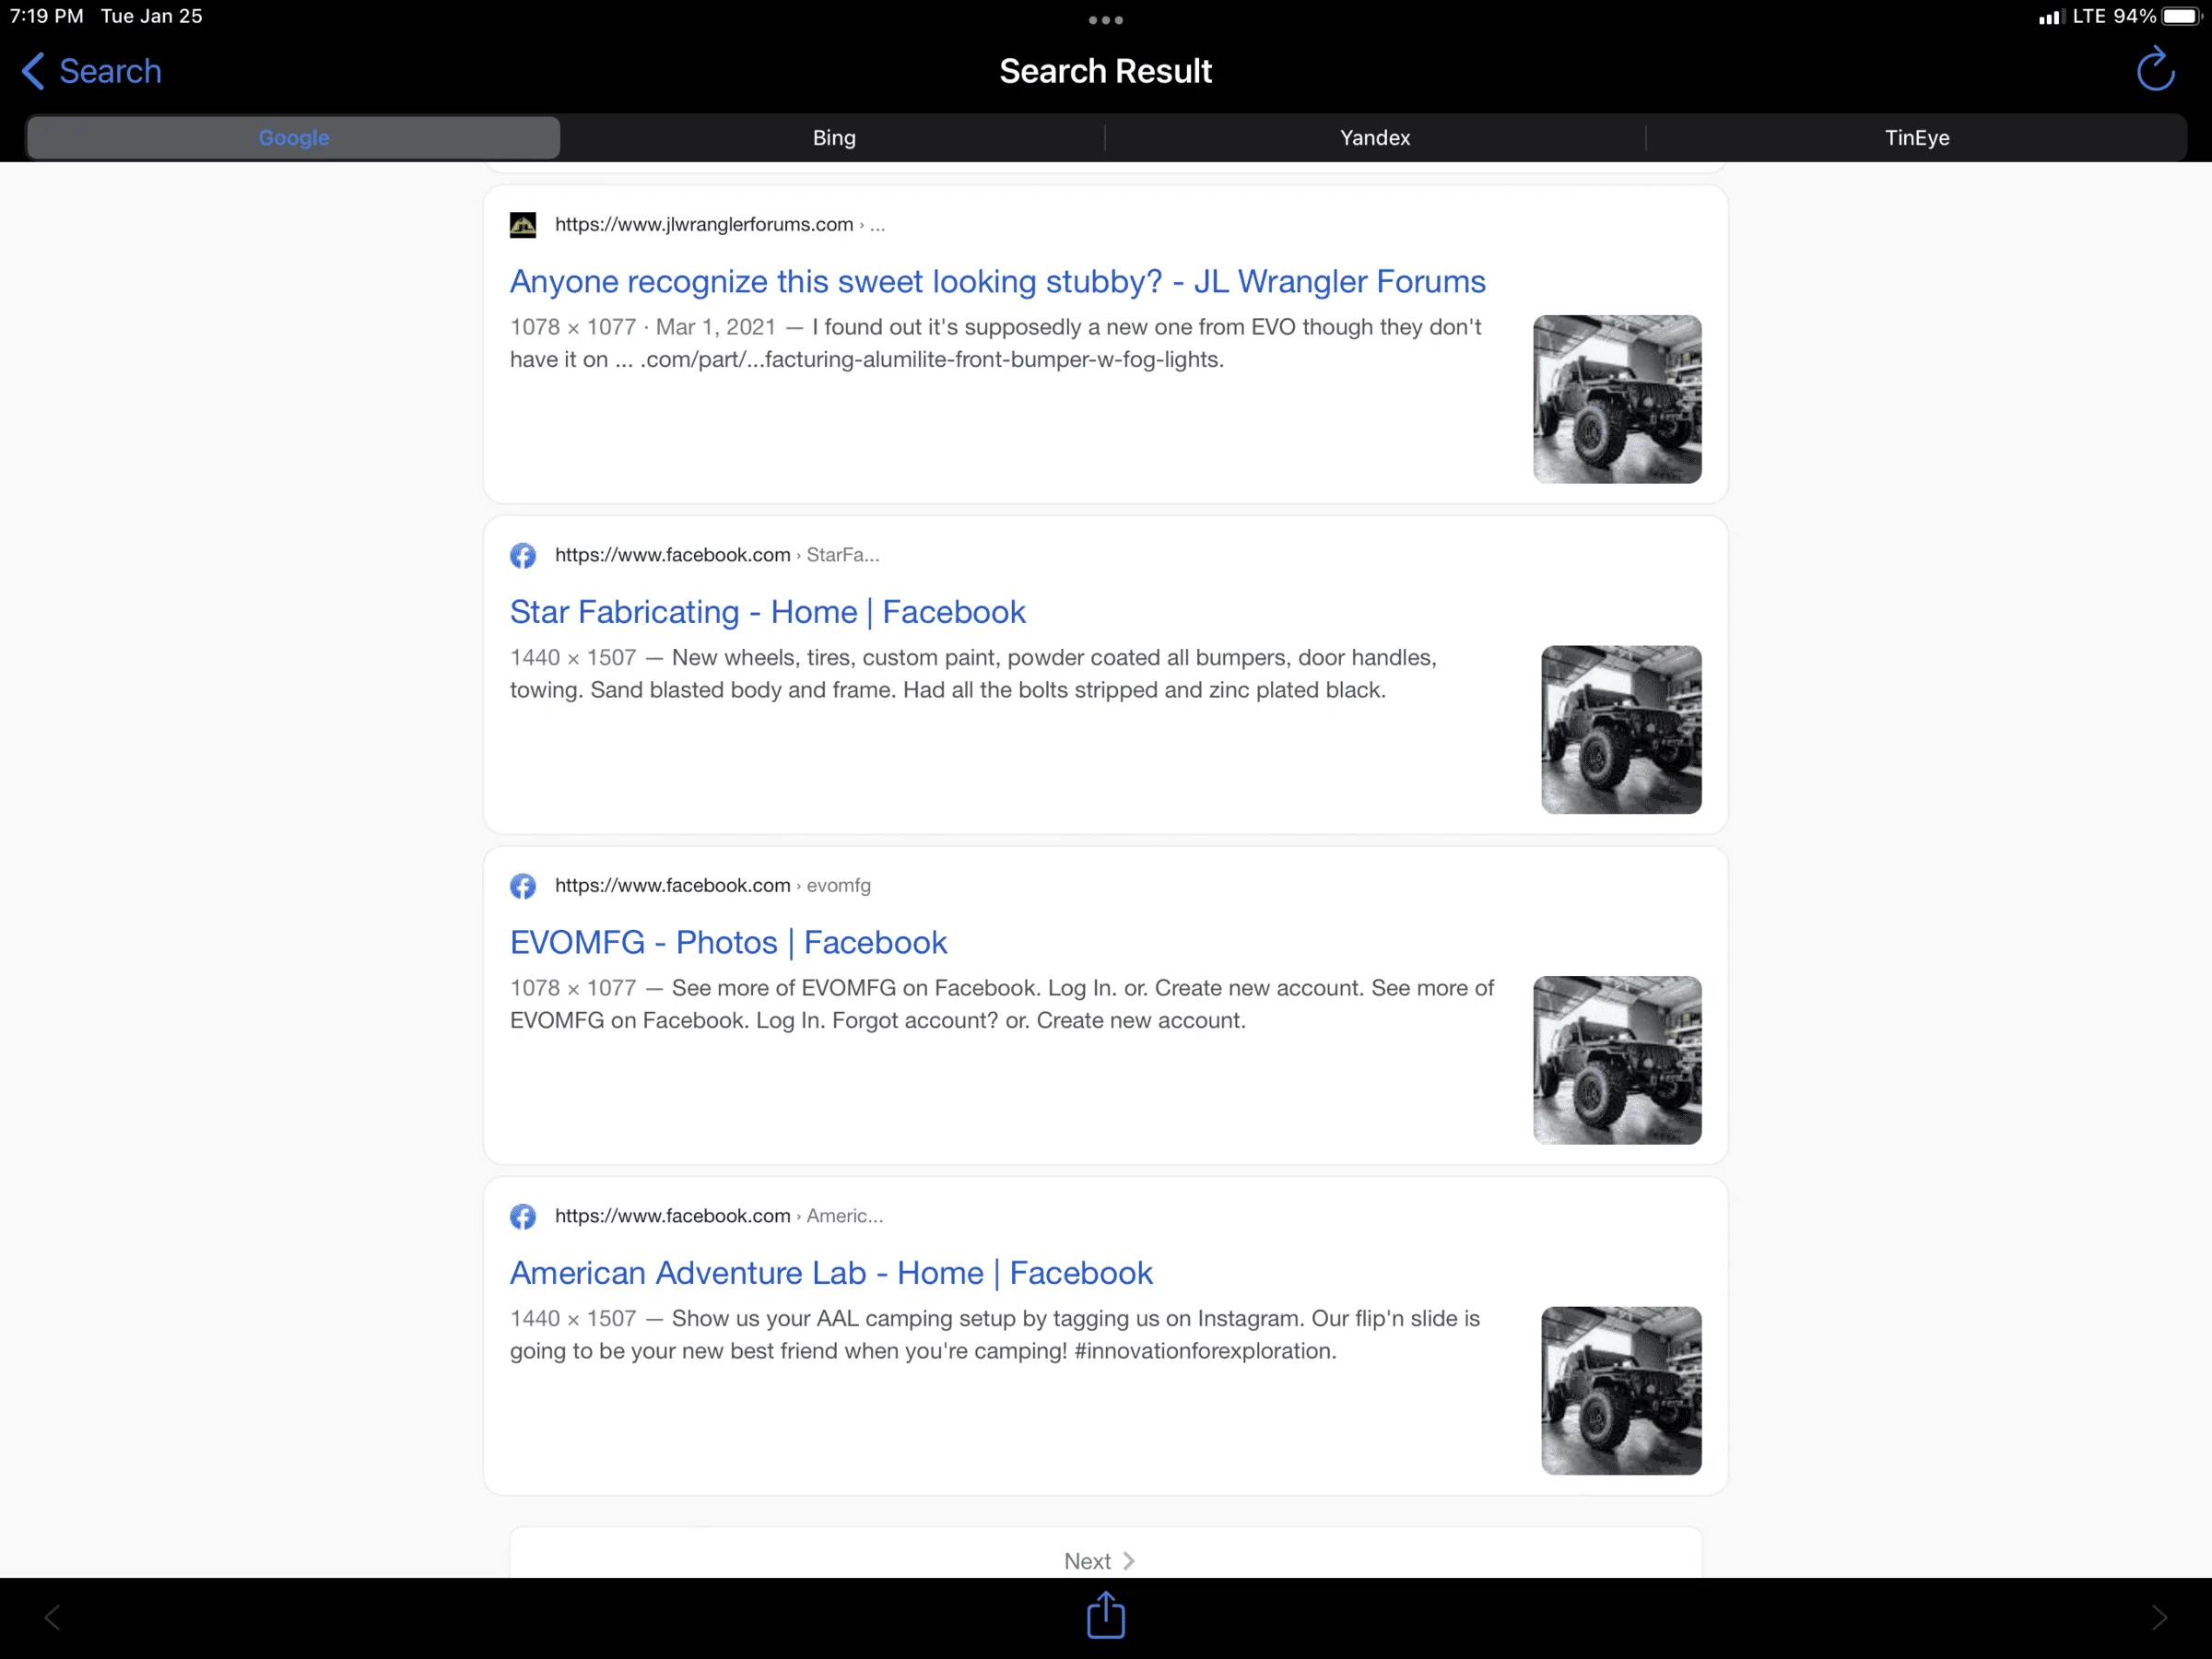Click the facebook.com › StarFa... URL

point(717,554)
